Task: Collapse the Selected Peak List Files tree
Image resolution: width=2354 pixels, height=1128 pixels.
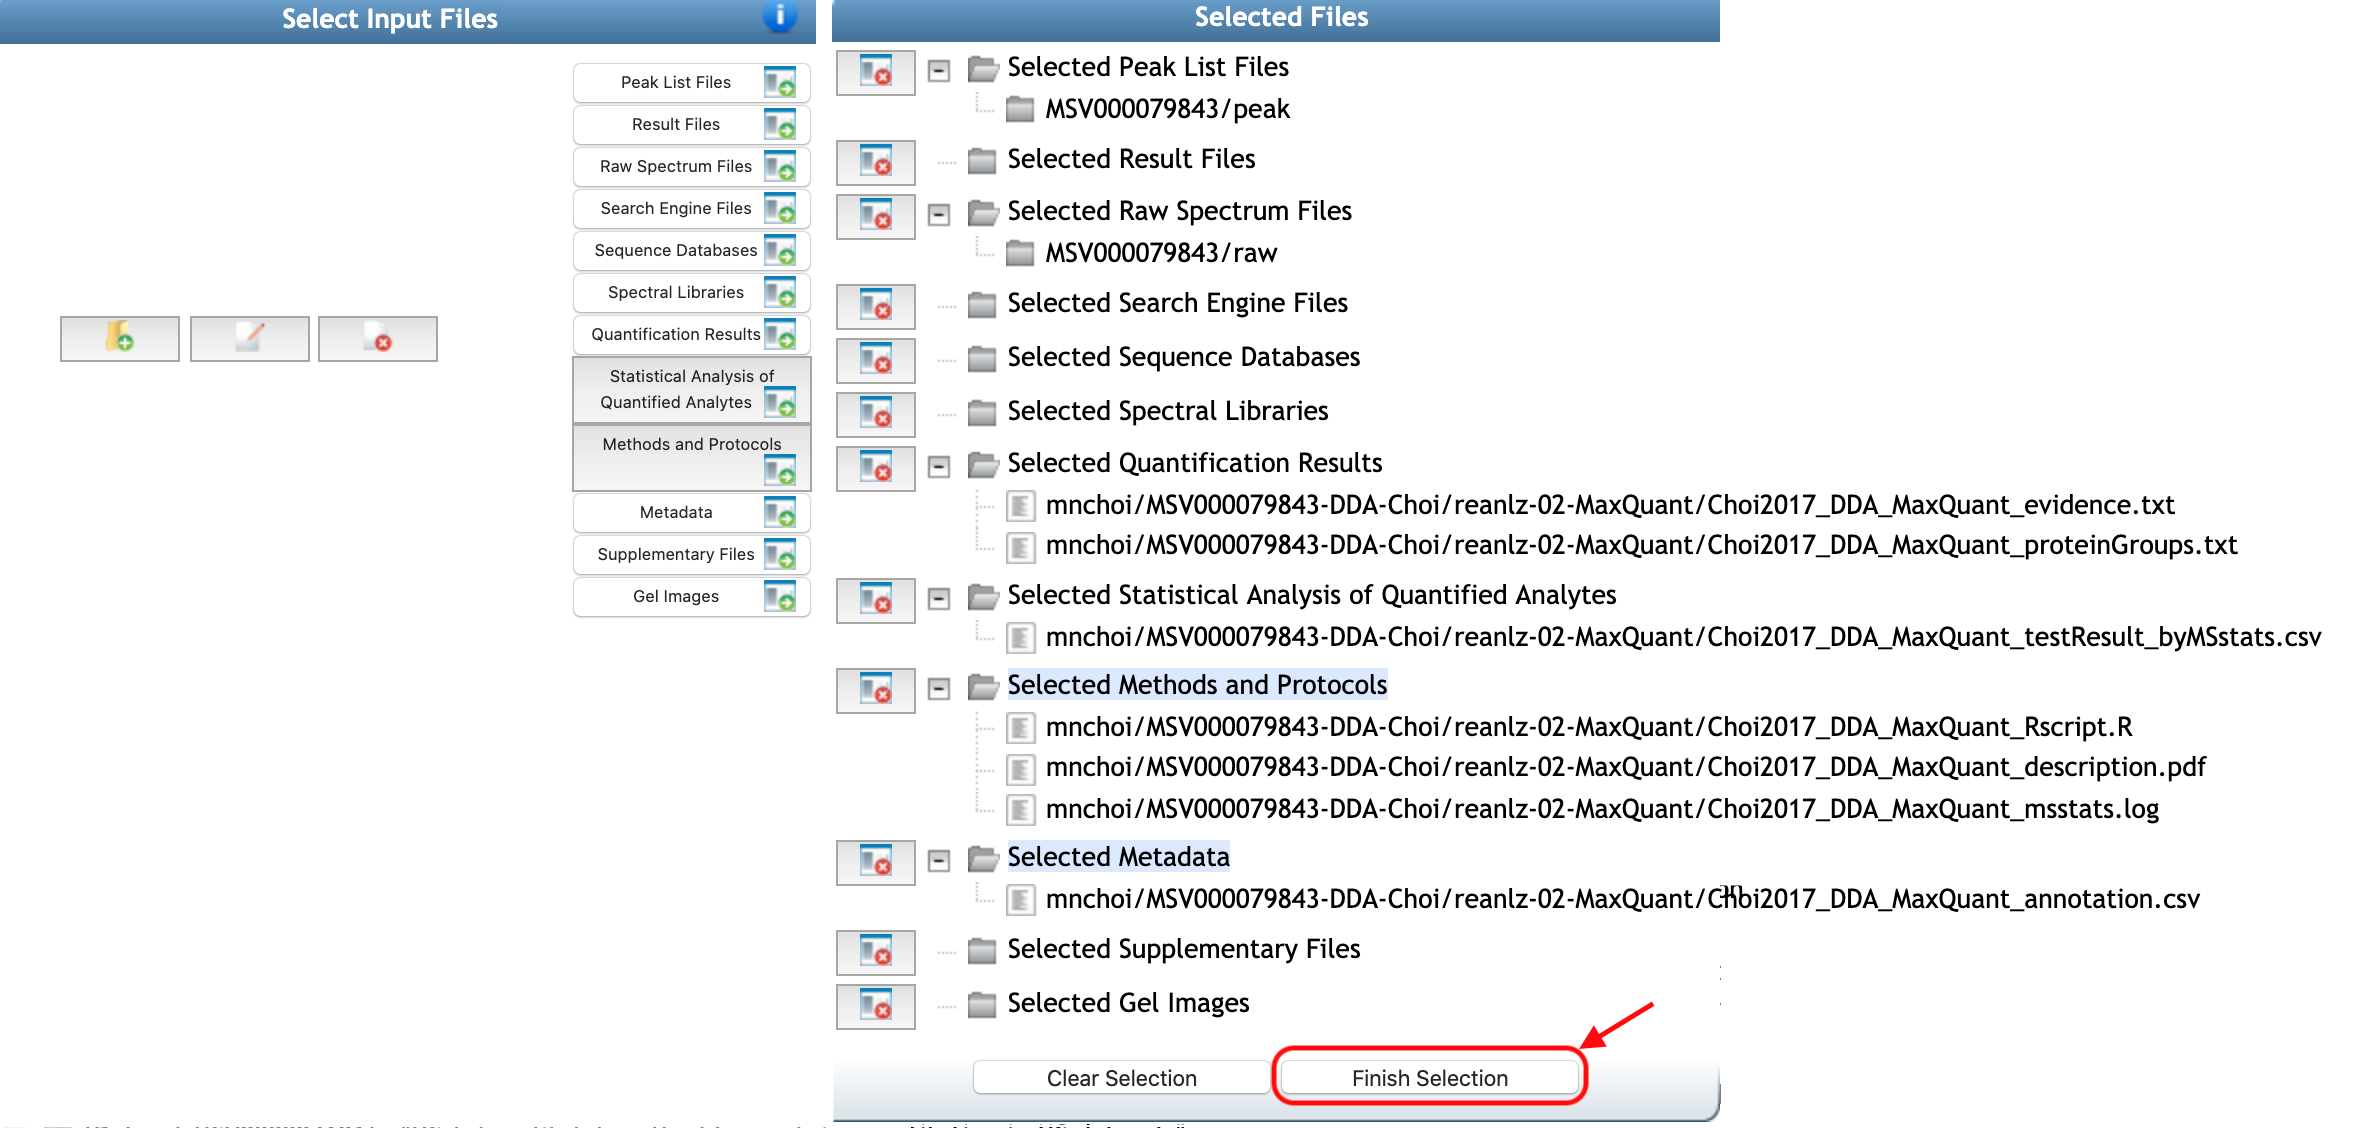Action: pyautogui.click(x=938, y=70)
